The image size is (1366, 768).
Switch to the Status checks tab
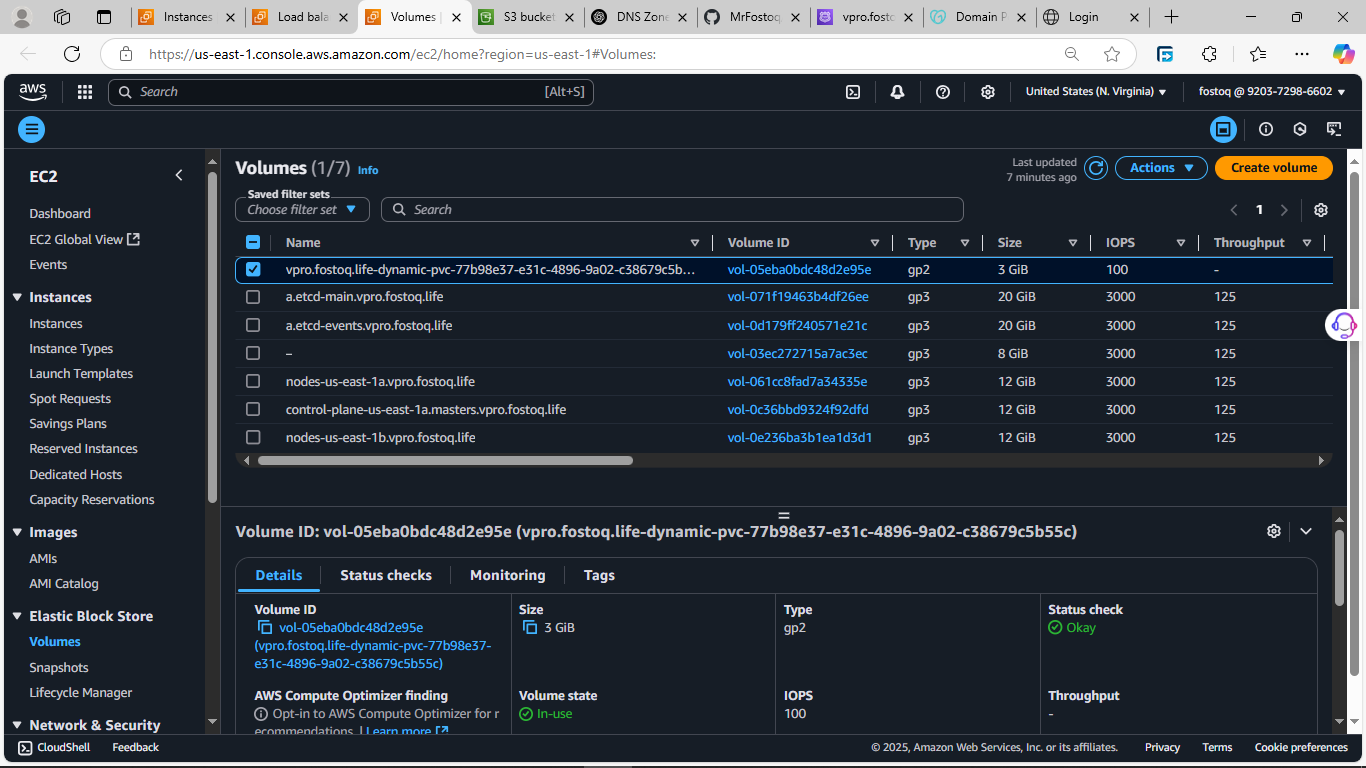(386, 575)
